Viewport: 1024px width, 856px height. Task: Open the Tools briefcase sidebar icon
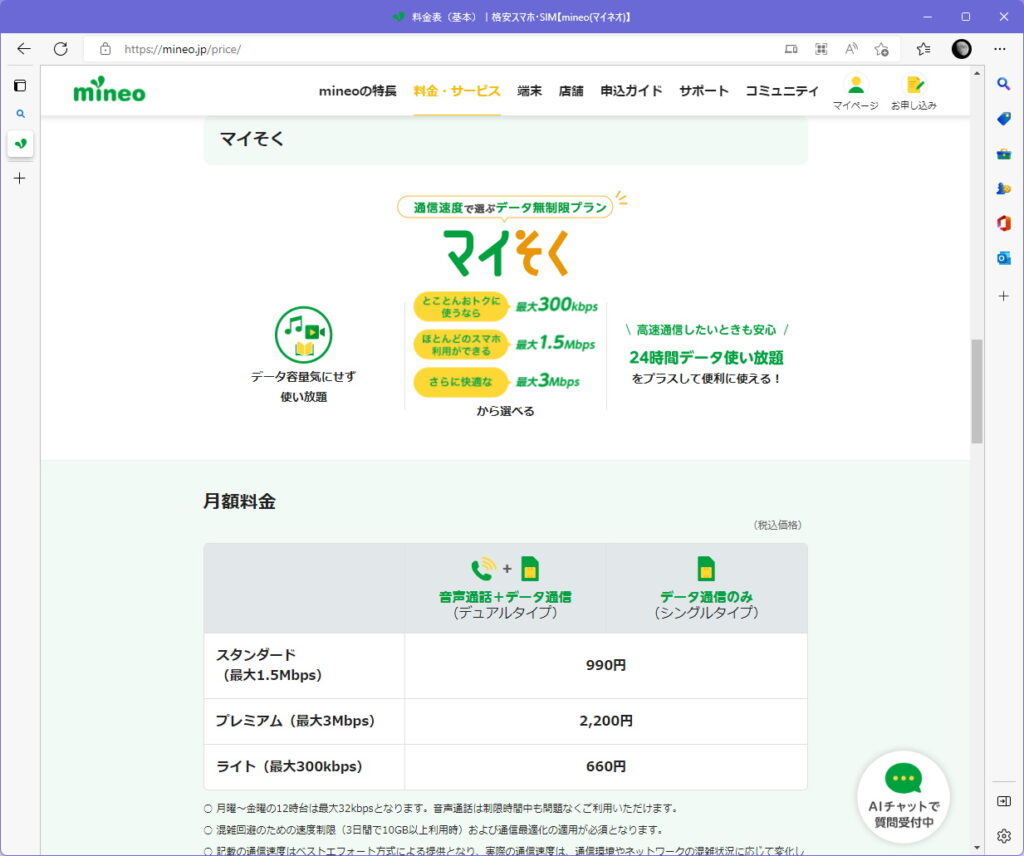coord(1004,154)
